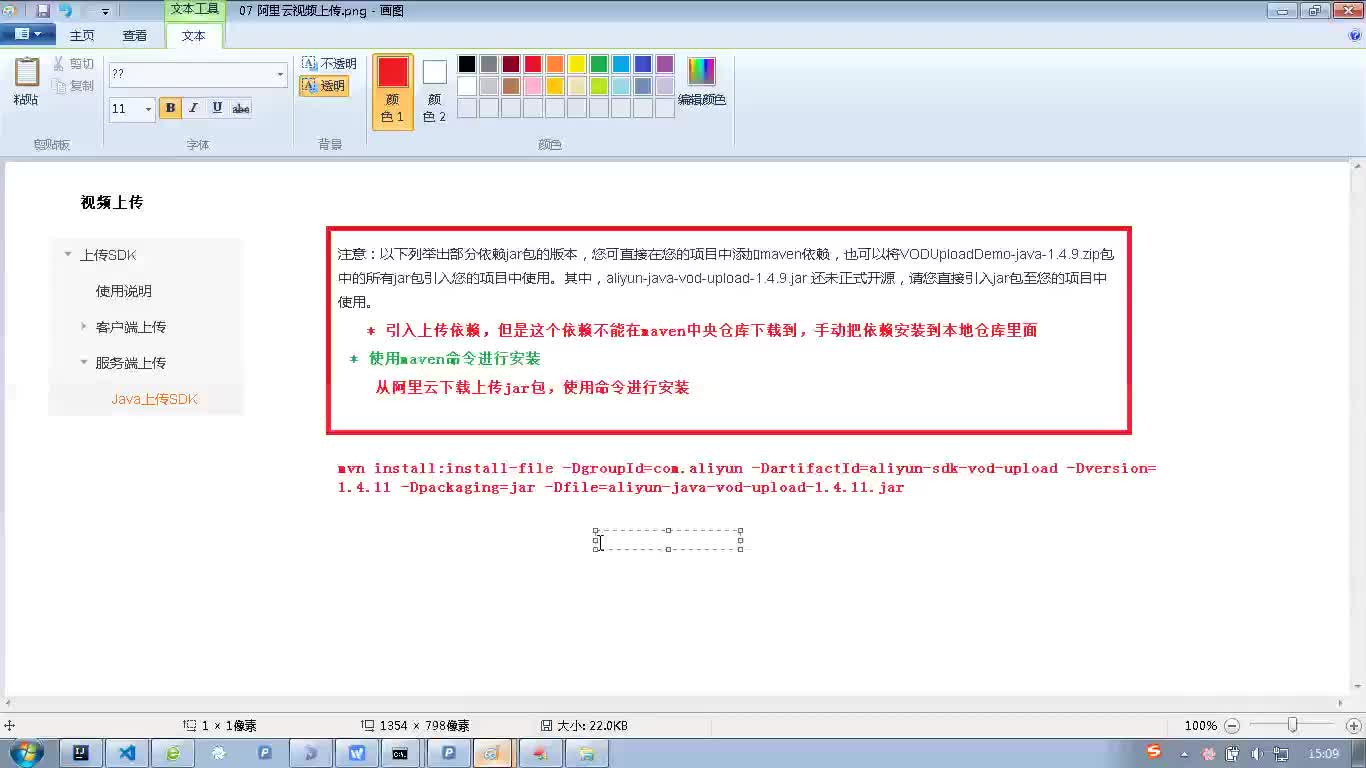The width and height of the screenshot is (1366, 768).
Task: Click the 复制 copy button
Action: (73, 86)
